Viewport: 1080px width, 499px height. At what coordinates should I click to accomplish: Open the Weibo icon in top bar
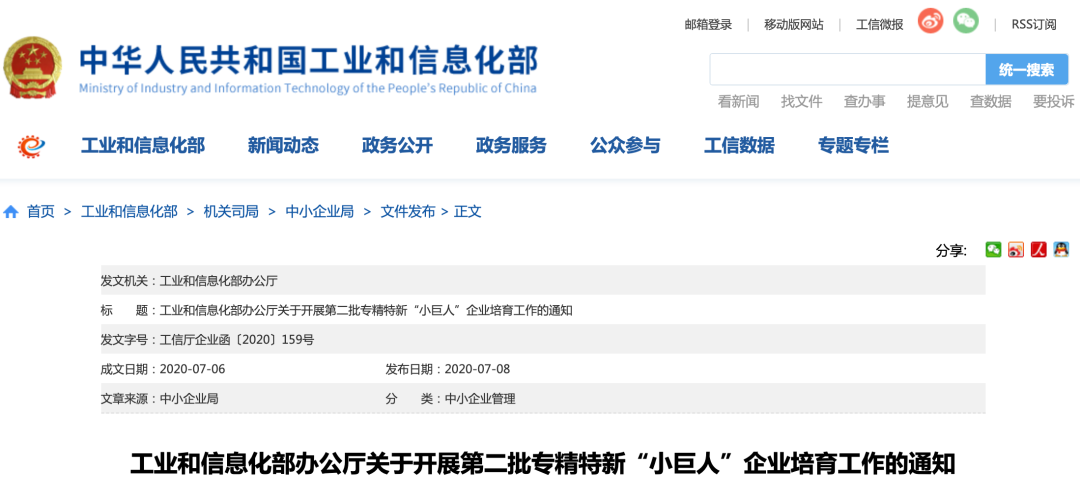pyautogui.click(x=930, y=21)
